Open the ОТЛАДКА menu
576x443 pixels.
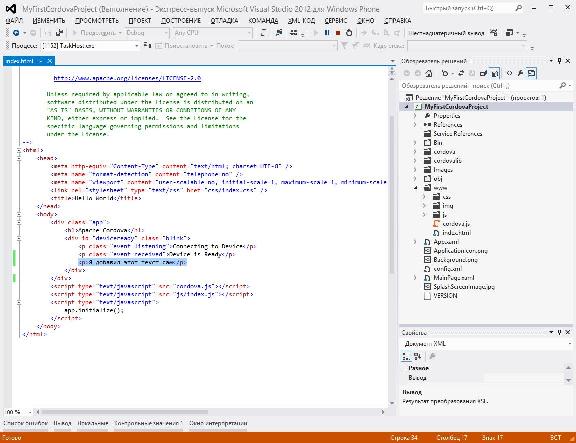pyautogui.click(x=224, y=21)
